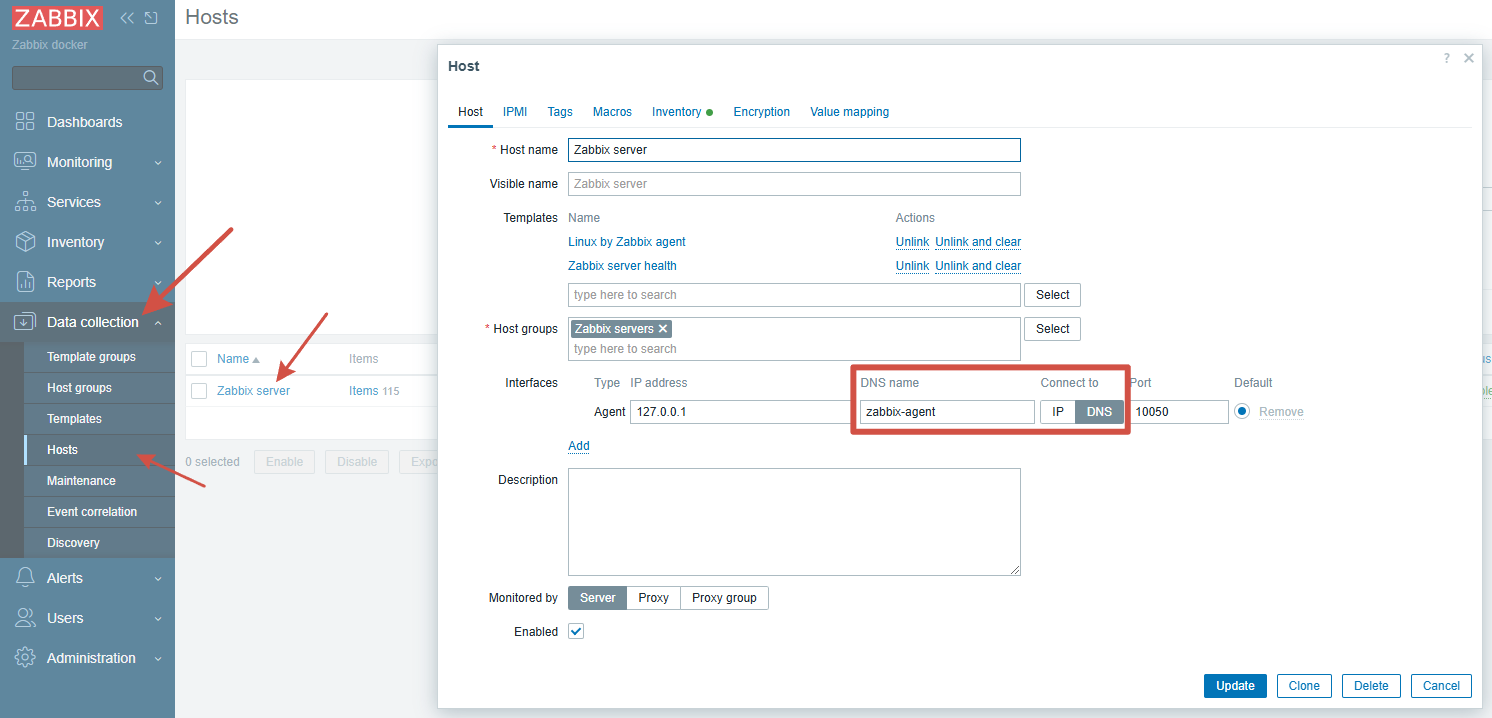Switch Connect to option to IP

[1058, 412]
